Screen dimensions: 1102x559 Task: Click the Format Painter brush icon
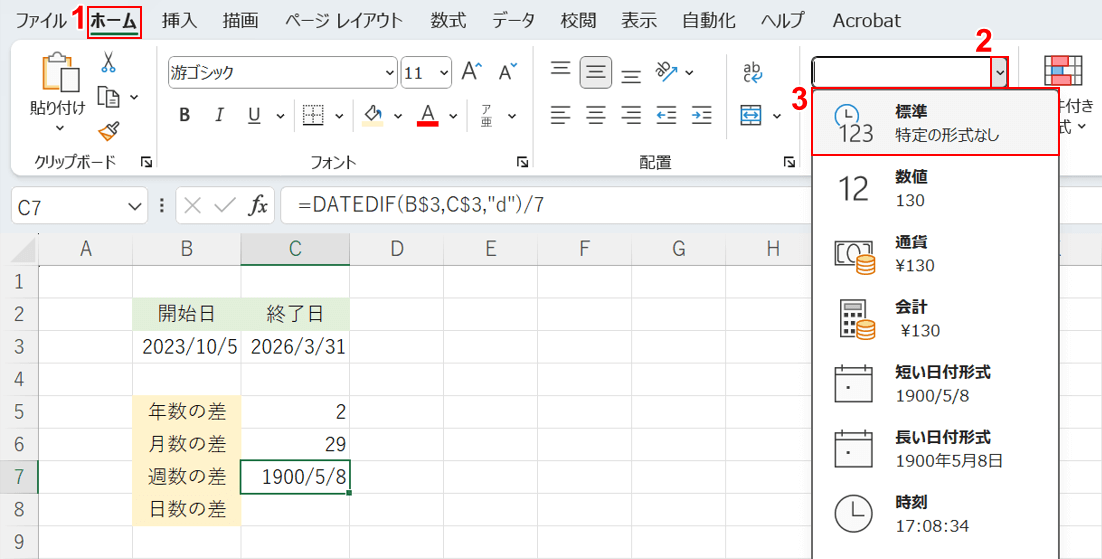108,131
